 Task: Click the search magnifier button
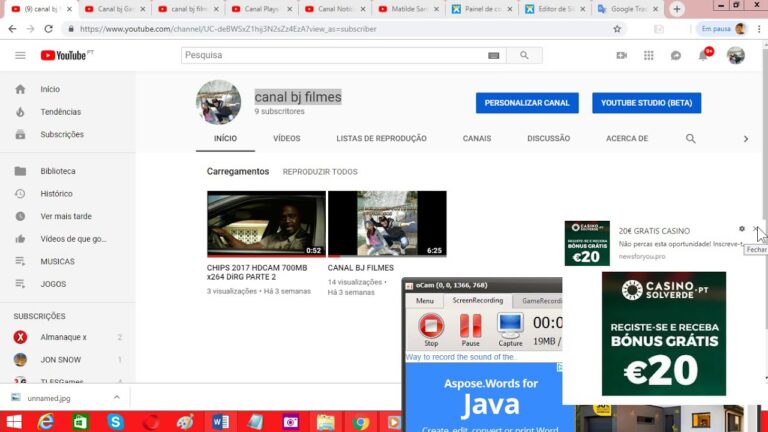(x=524, y=55)
